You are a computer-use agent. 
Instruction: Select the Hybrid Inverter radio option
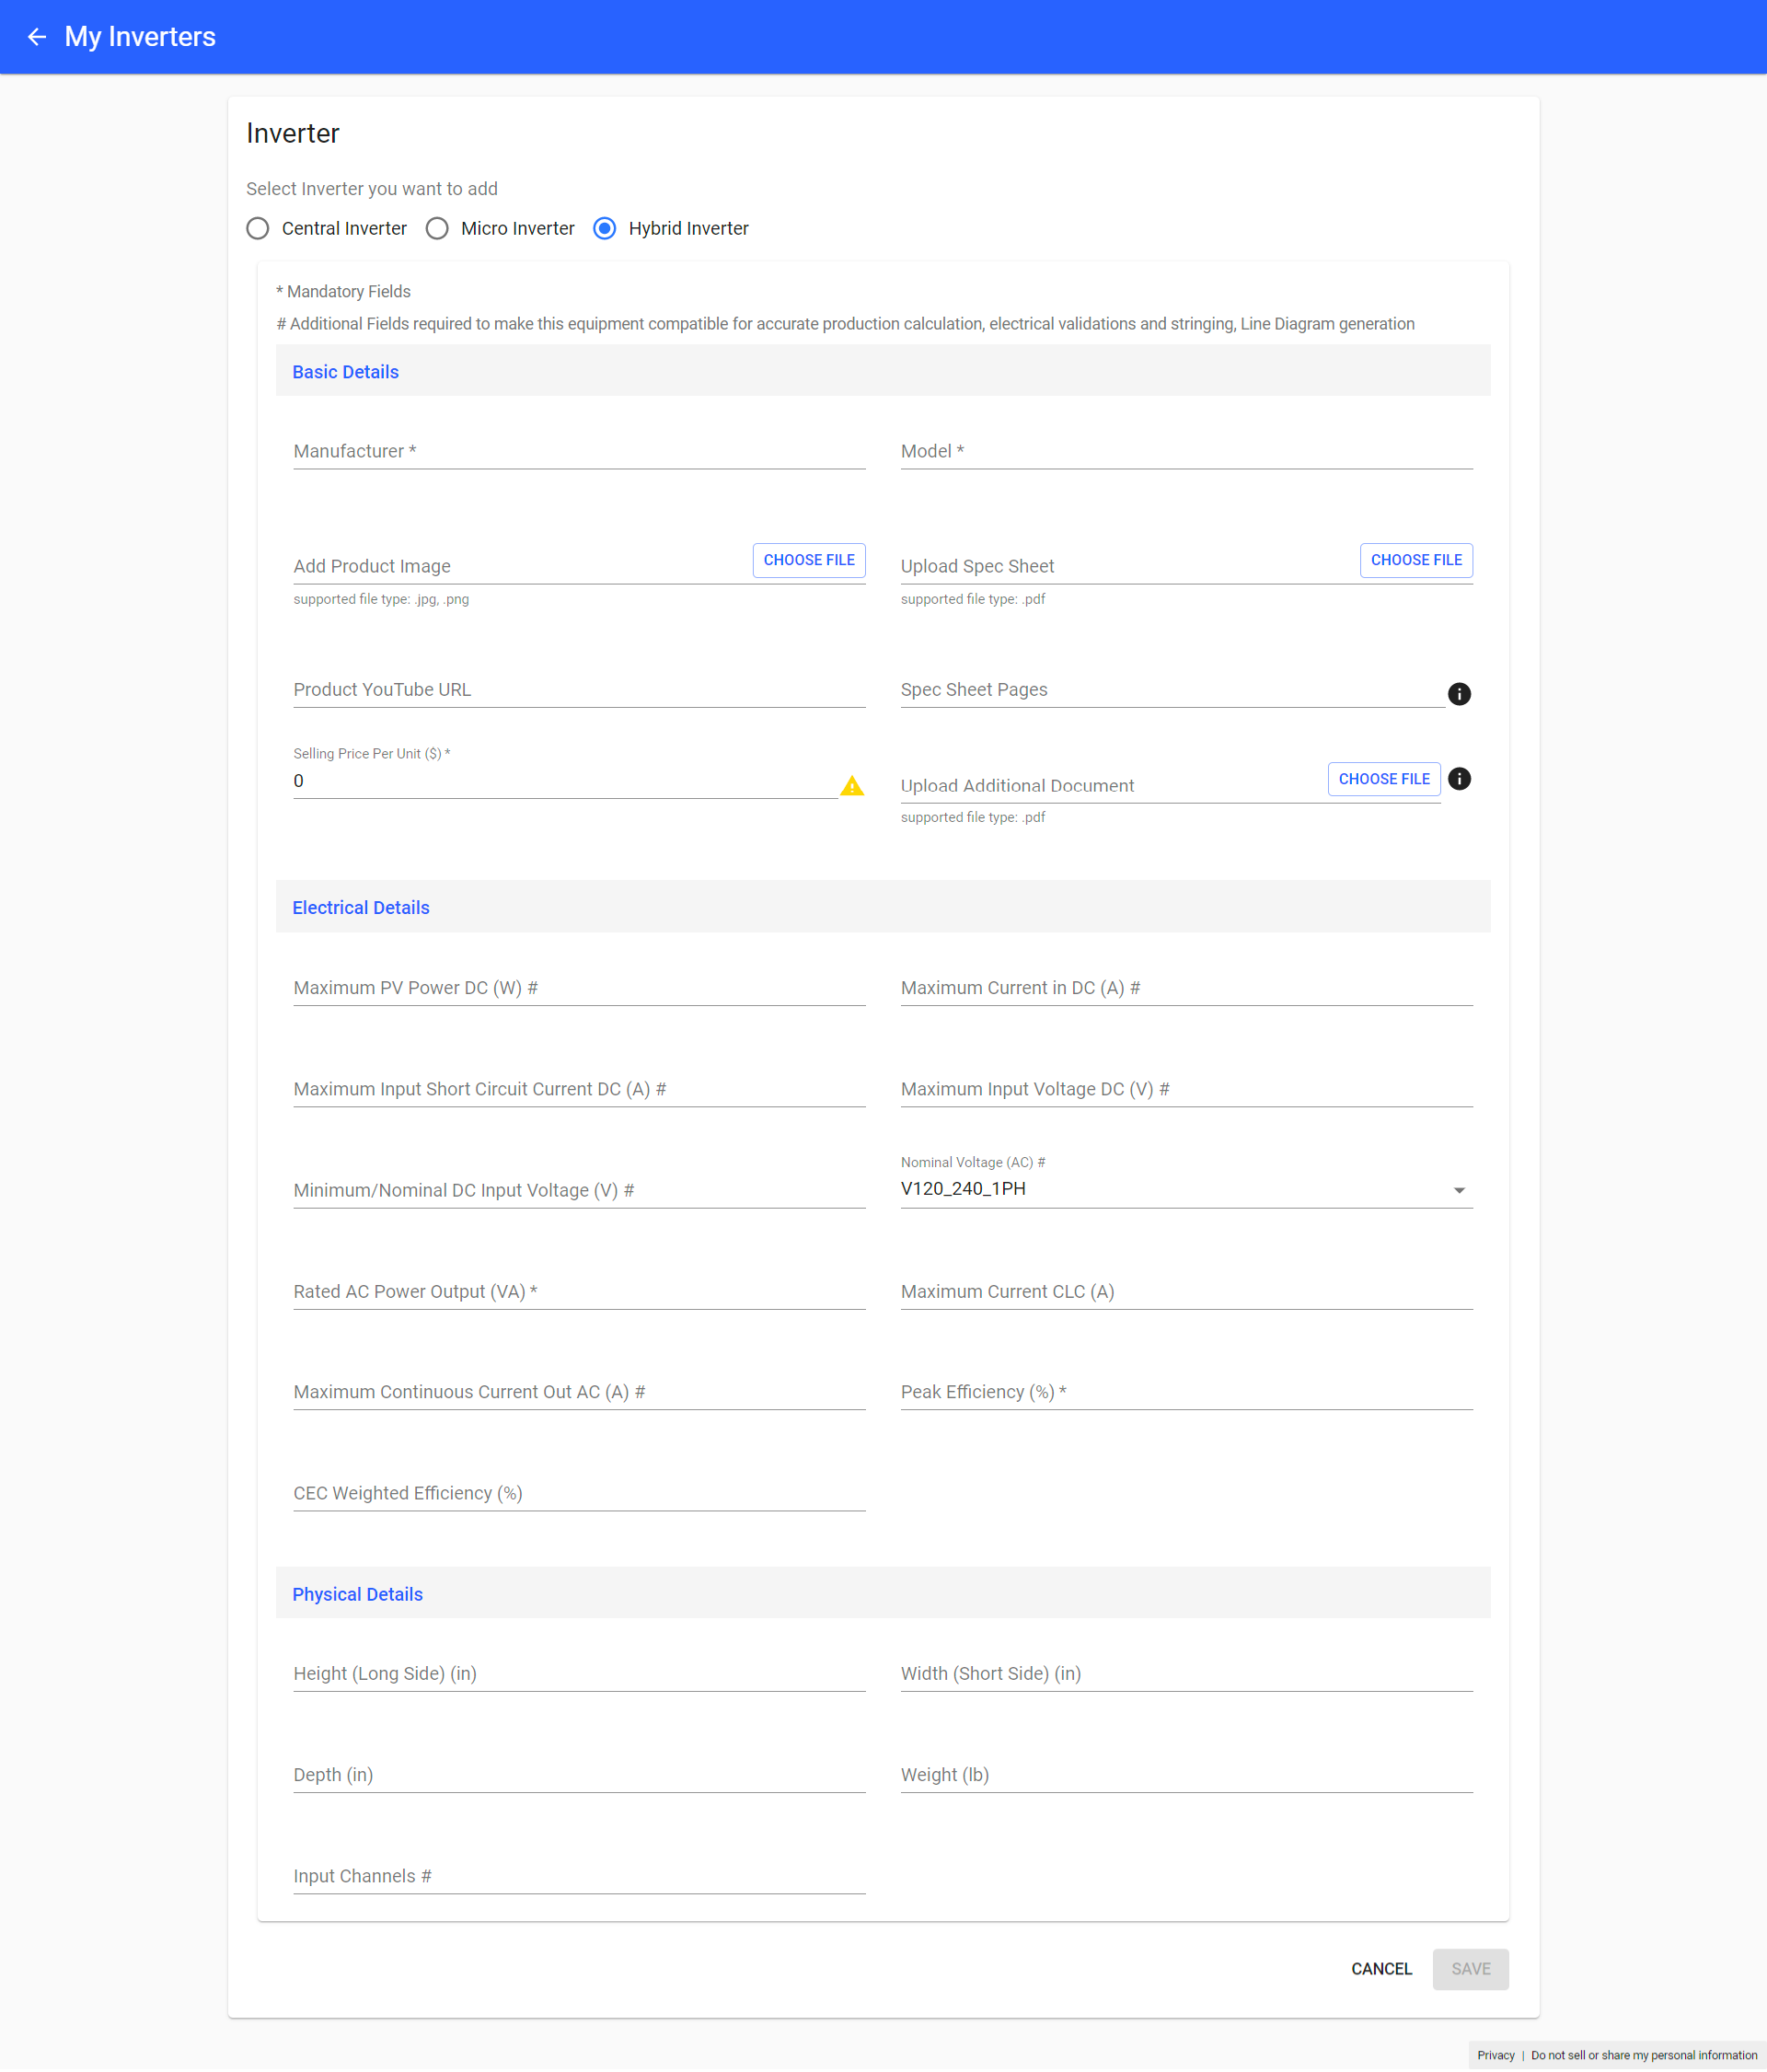[604, 228]
